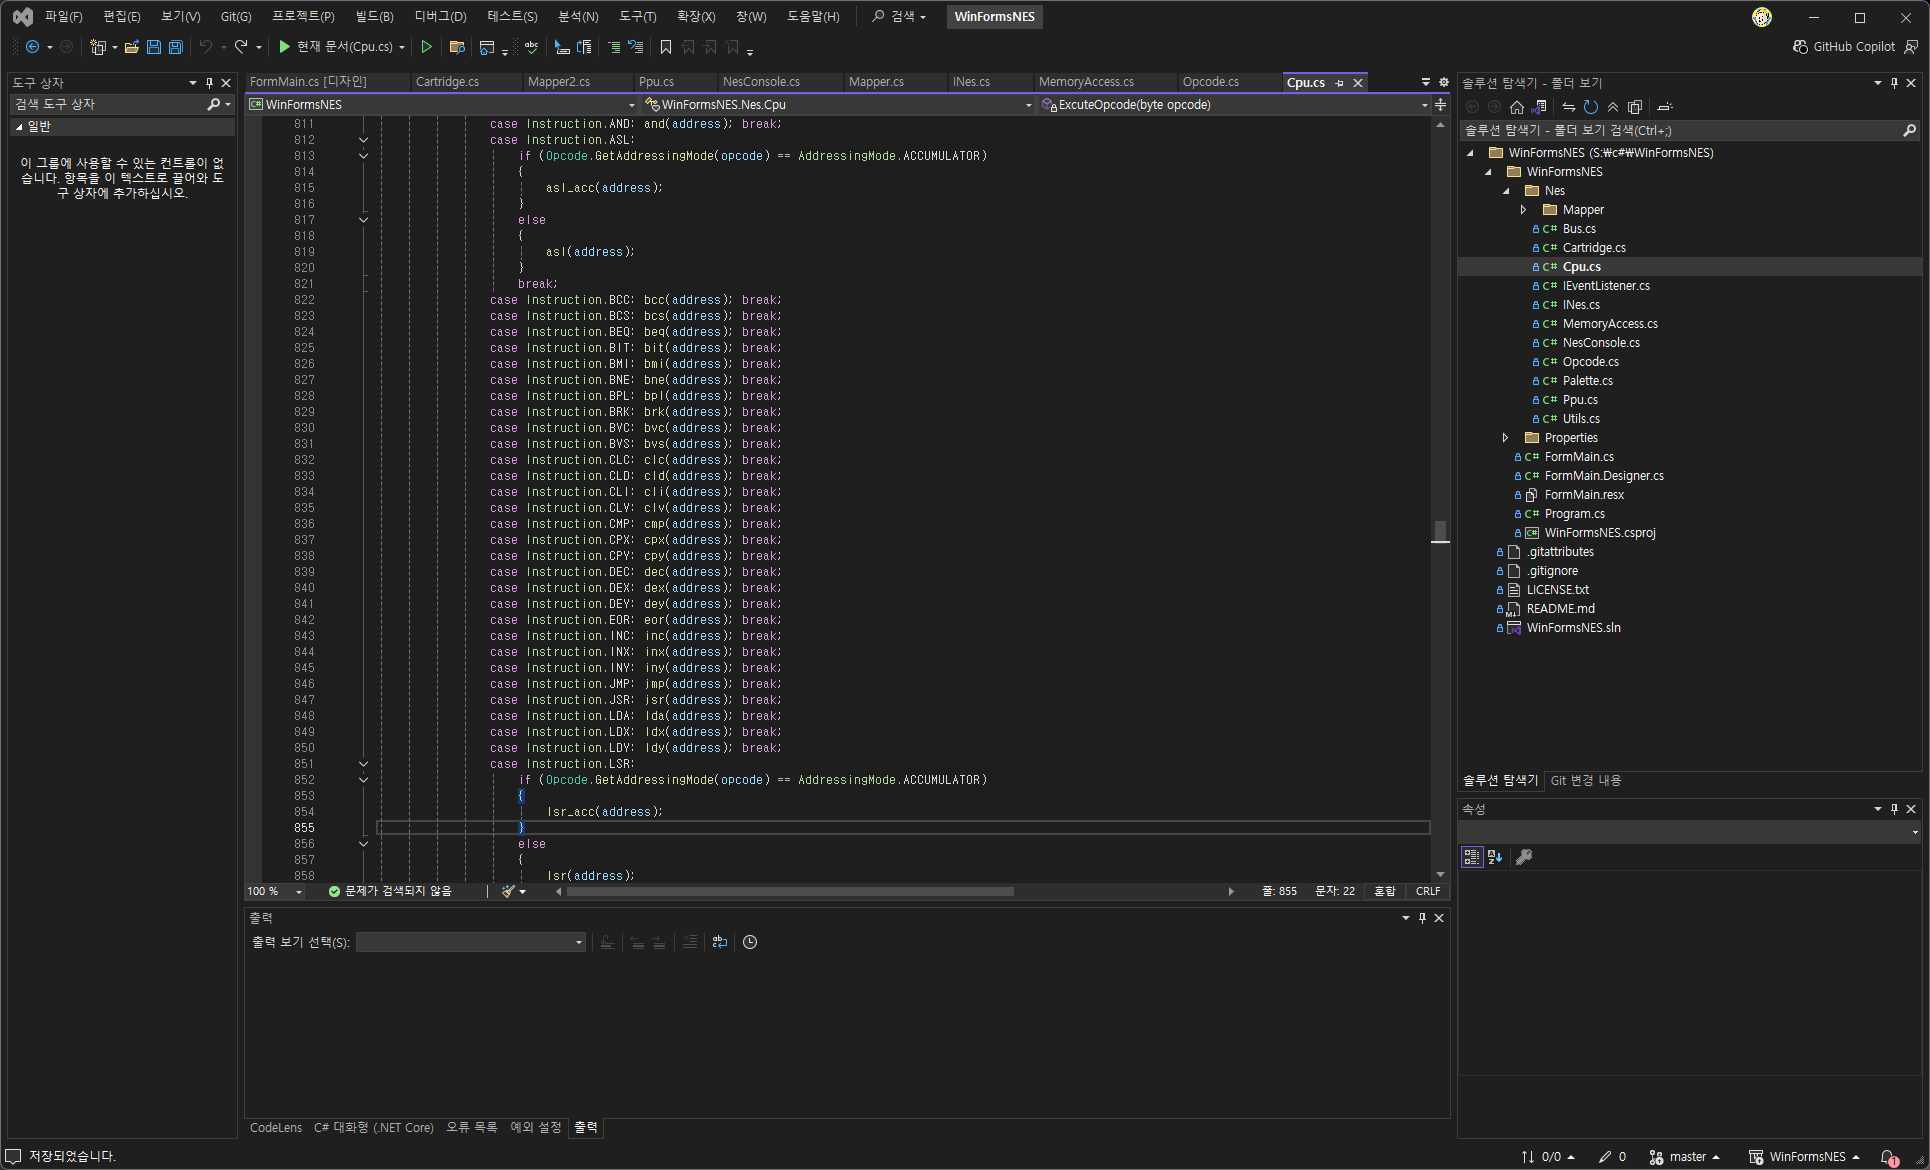The width and height of the screenshot is (1930, 1170).
Task: Collapse the code block at line 813
Action: (x=363, y=156)
